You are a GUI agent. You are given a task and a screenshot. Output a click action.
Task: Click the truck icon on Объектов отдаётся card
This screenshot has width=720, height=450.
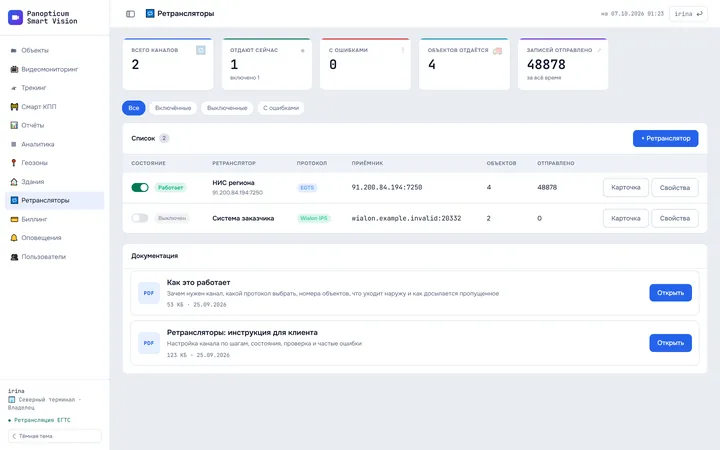point(497,51)
